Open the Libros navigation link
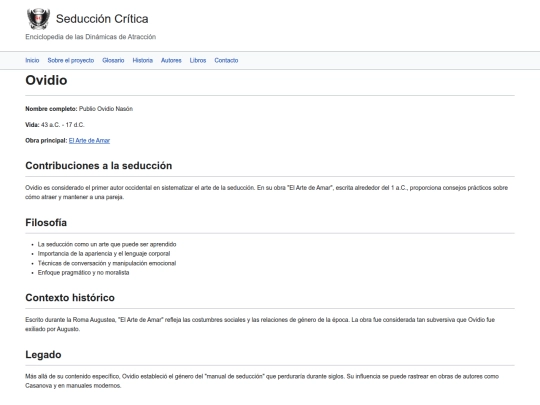540x405 pixels. click(198, 60)
